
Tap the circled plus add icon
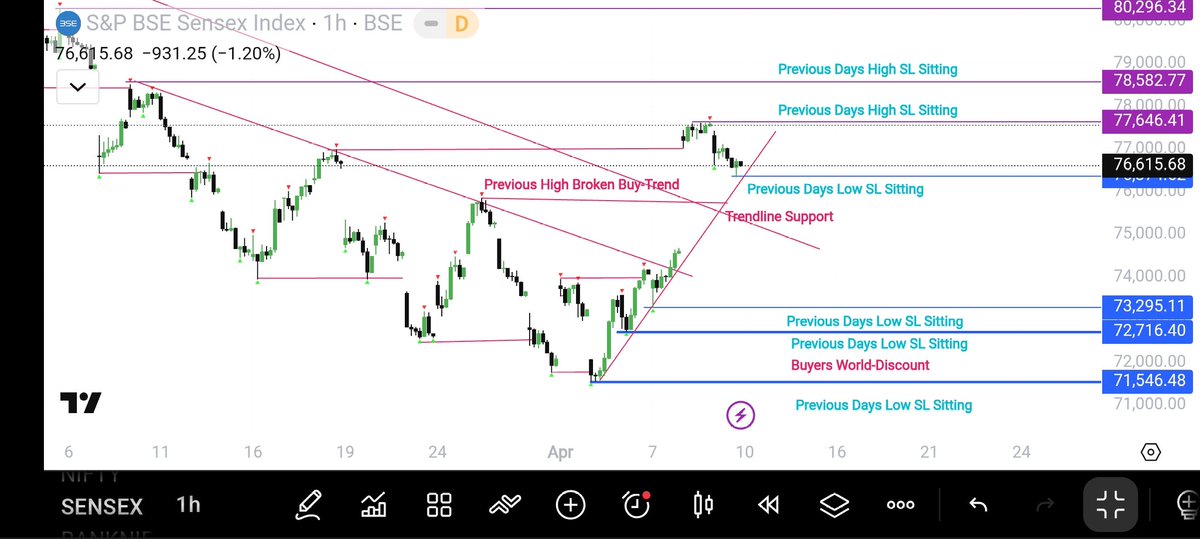570,504
